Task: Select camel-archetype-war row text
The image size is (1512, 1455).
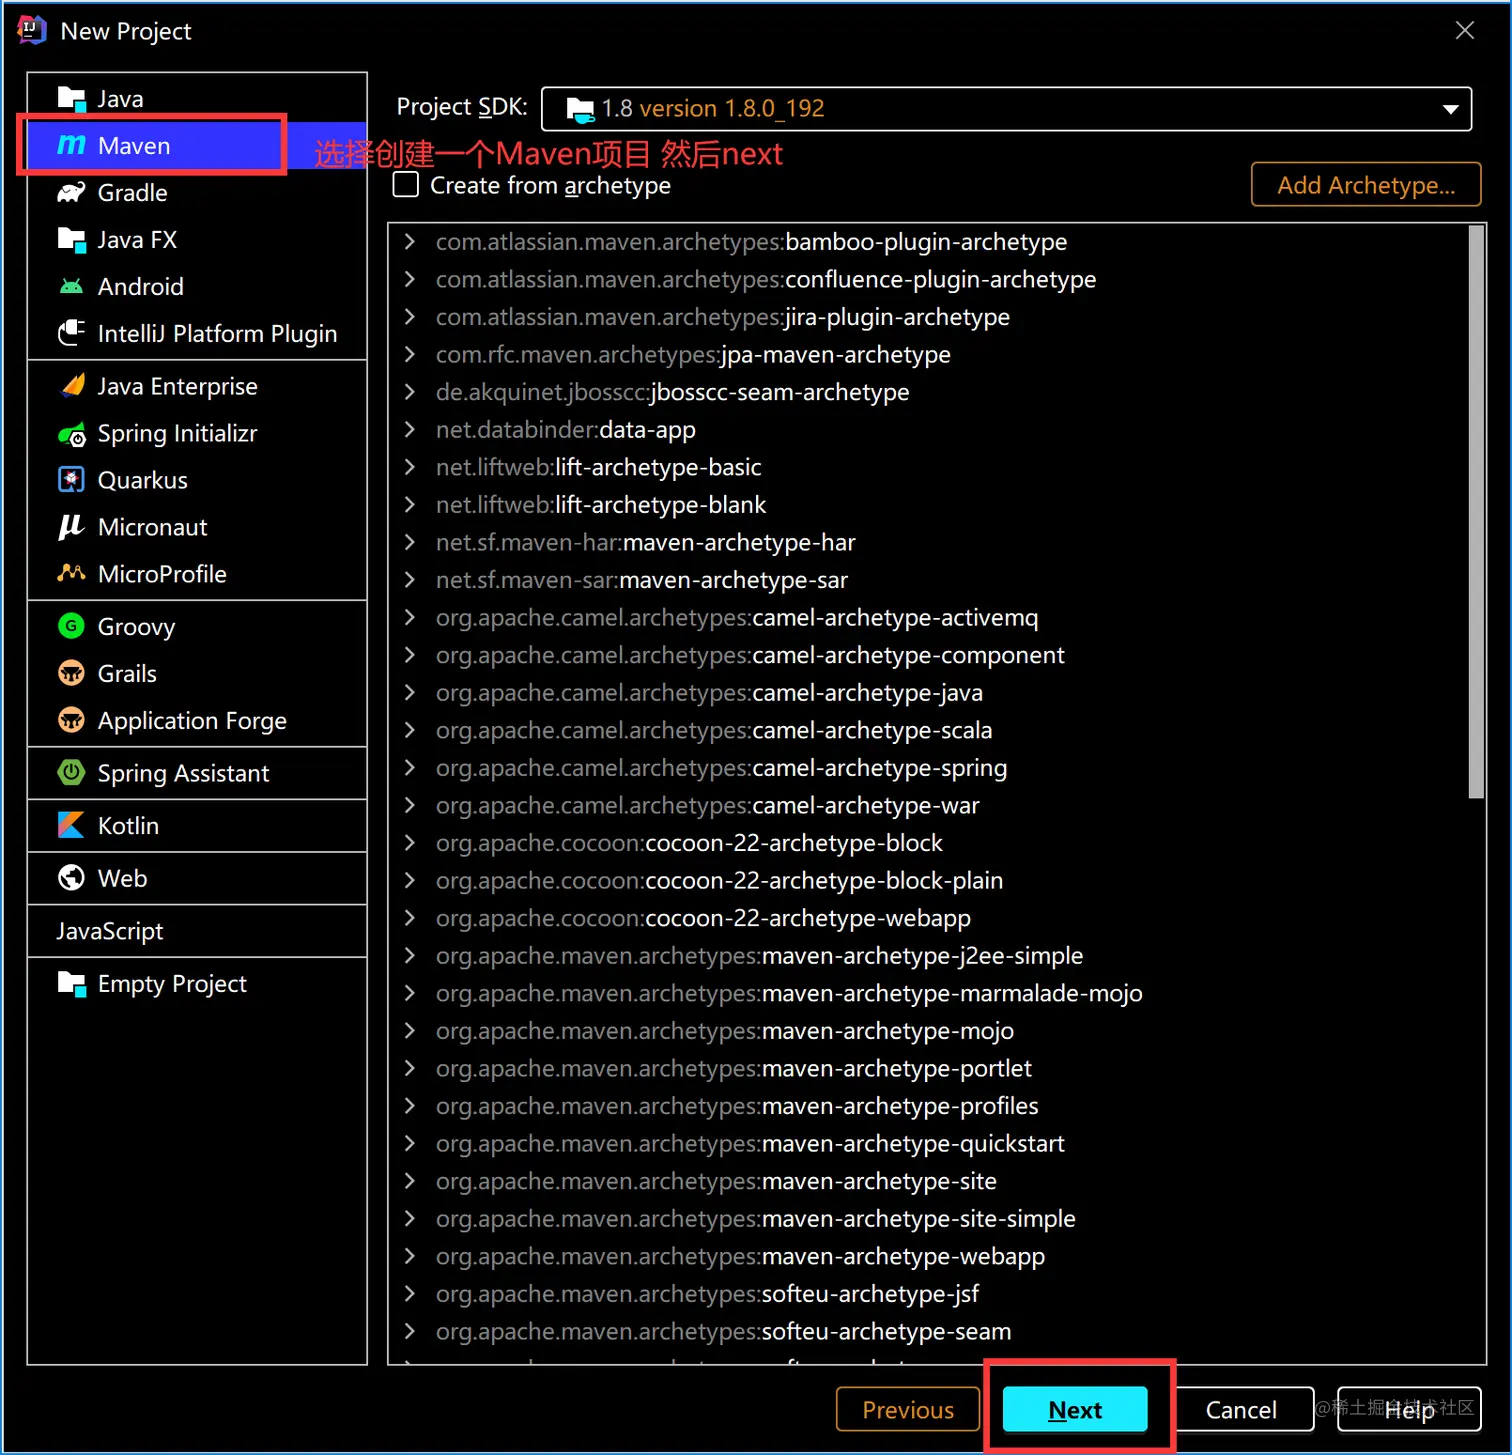Action: [708, 806]
